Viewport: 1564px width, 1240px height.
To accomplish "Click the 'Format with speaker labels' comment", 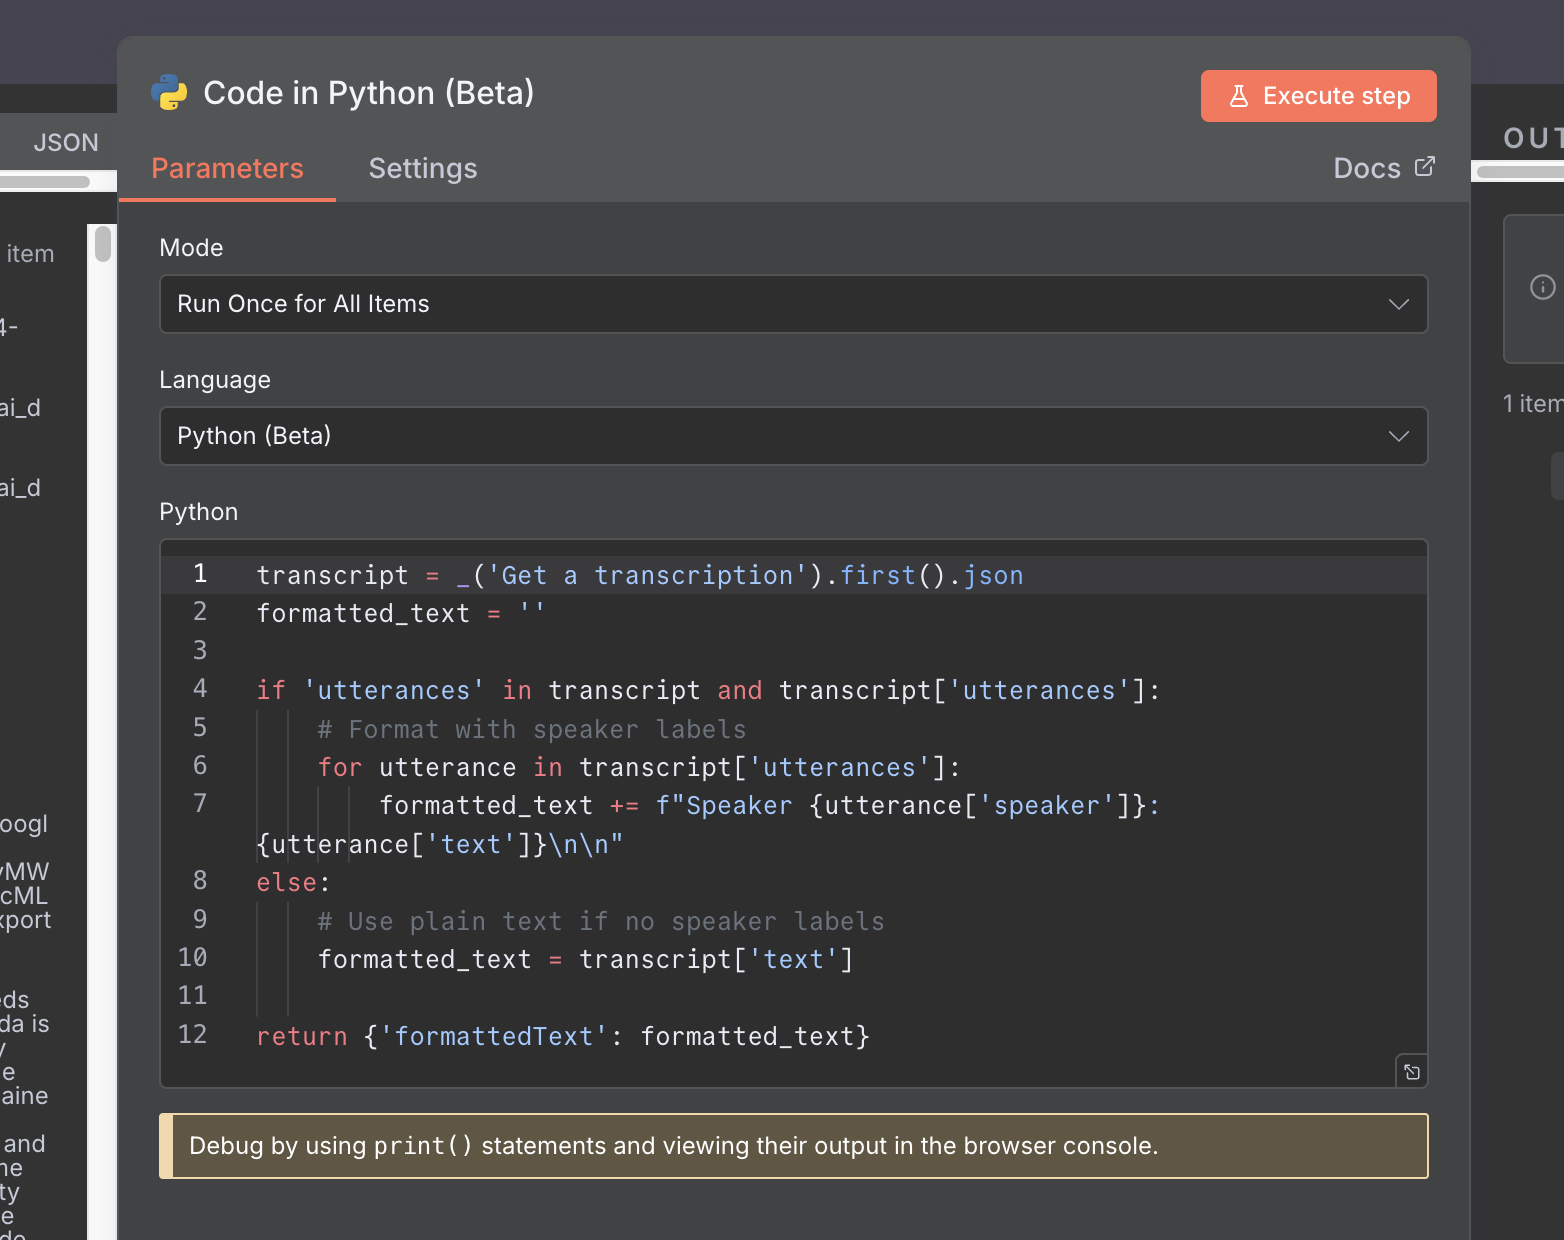I will click(x=531, y=729).
